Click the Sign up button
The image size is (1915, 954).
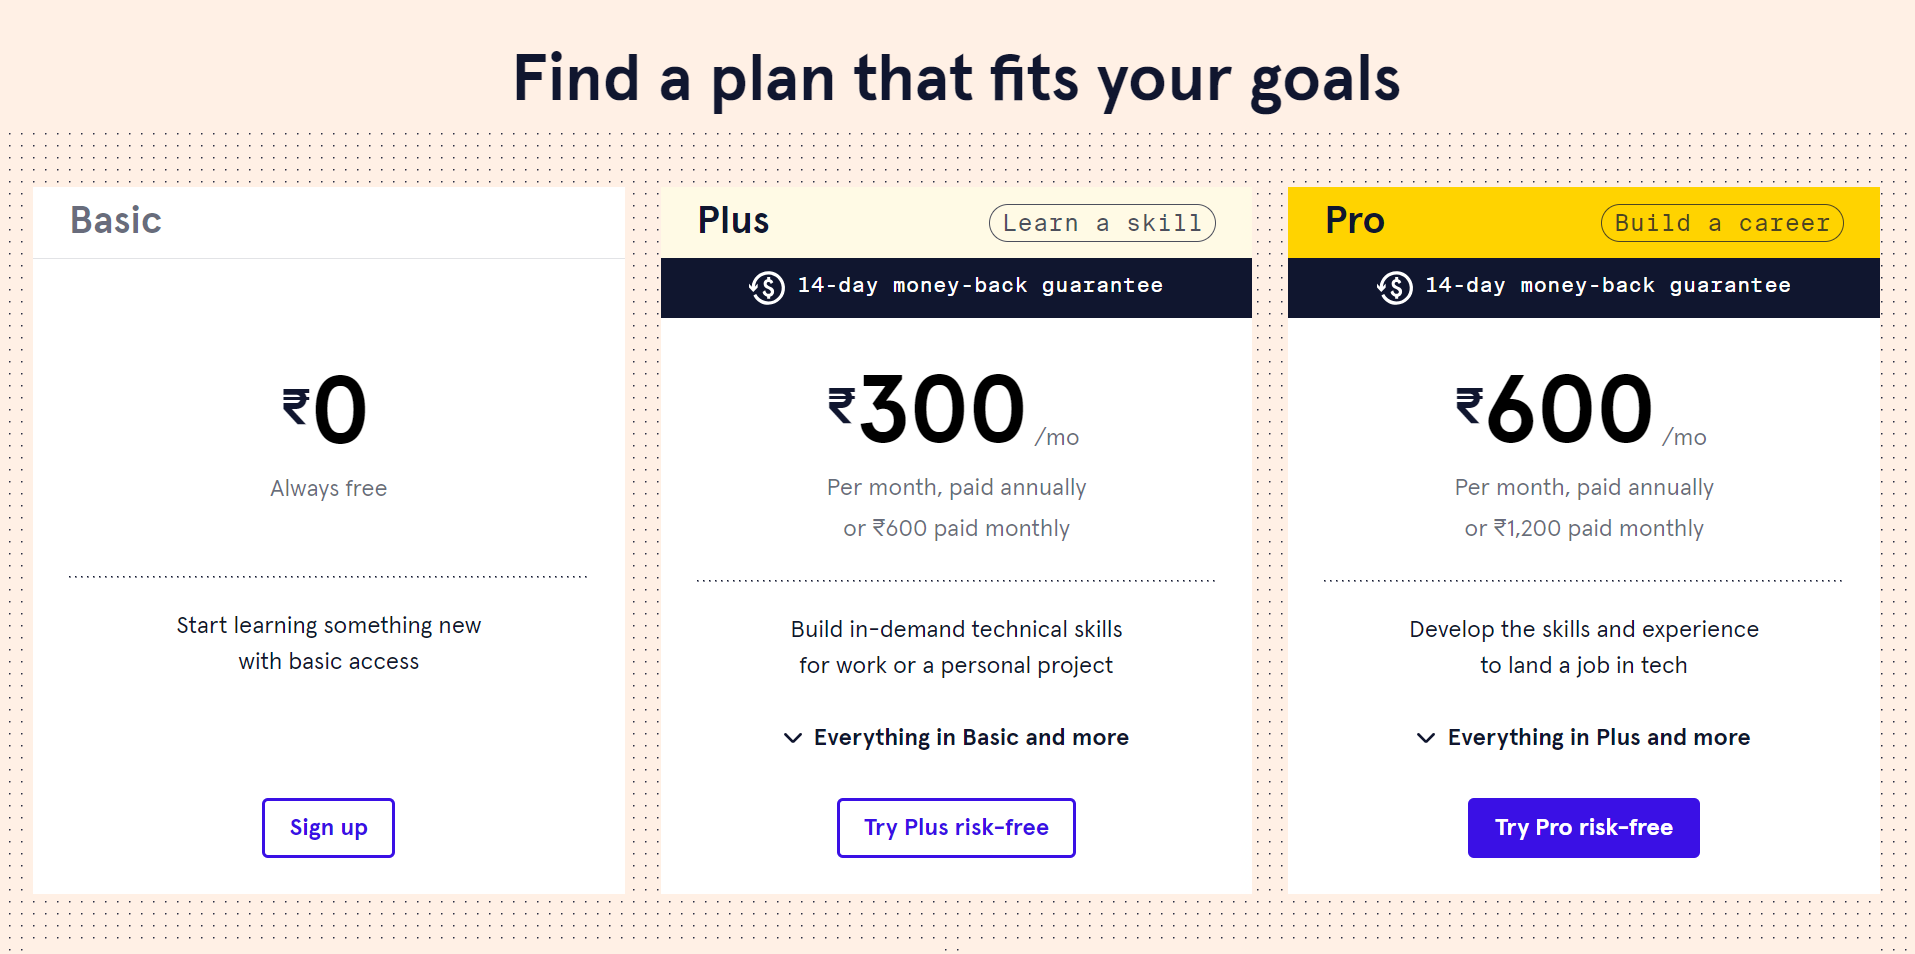[328, 827]
